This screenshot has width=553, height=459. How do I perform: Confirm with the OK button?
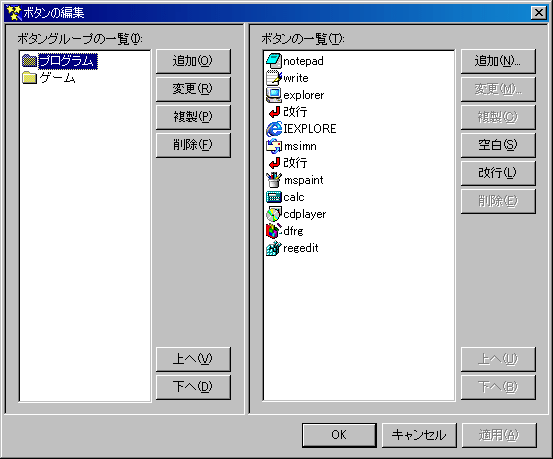point(339,435)
